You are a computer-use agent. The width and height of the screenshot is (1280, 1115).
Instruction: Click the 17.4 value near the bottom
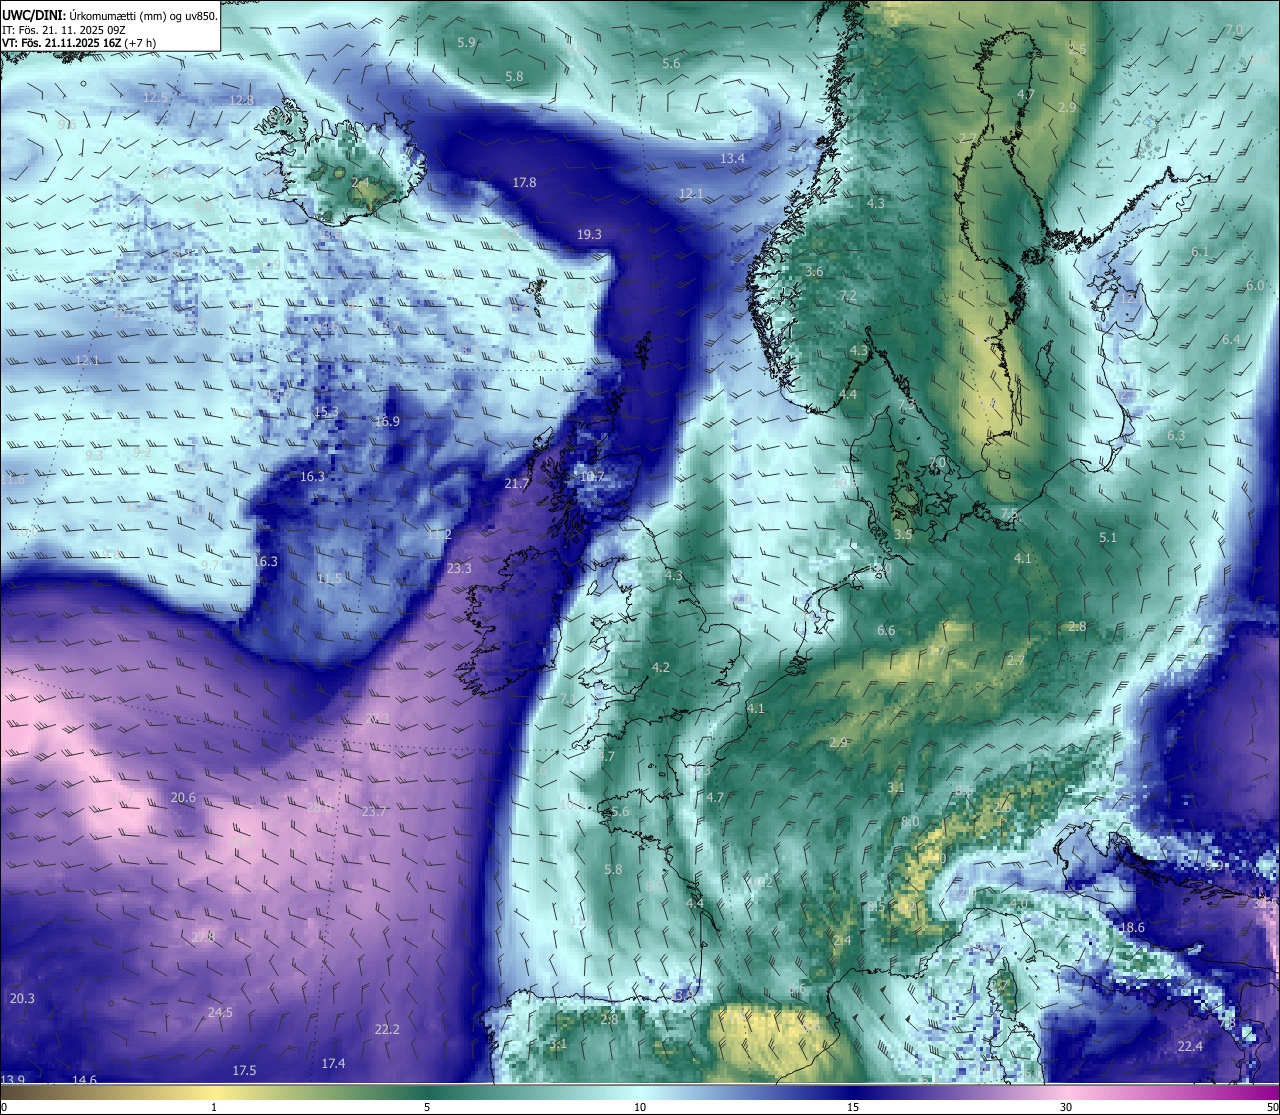[333, 1064]
